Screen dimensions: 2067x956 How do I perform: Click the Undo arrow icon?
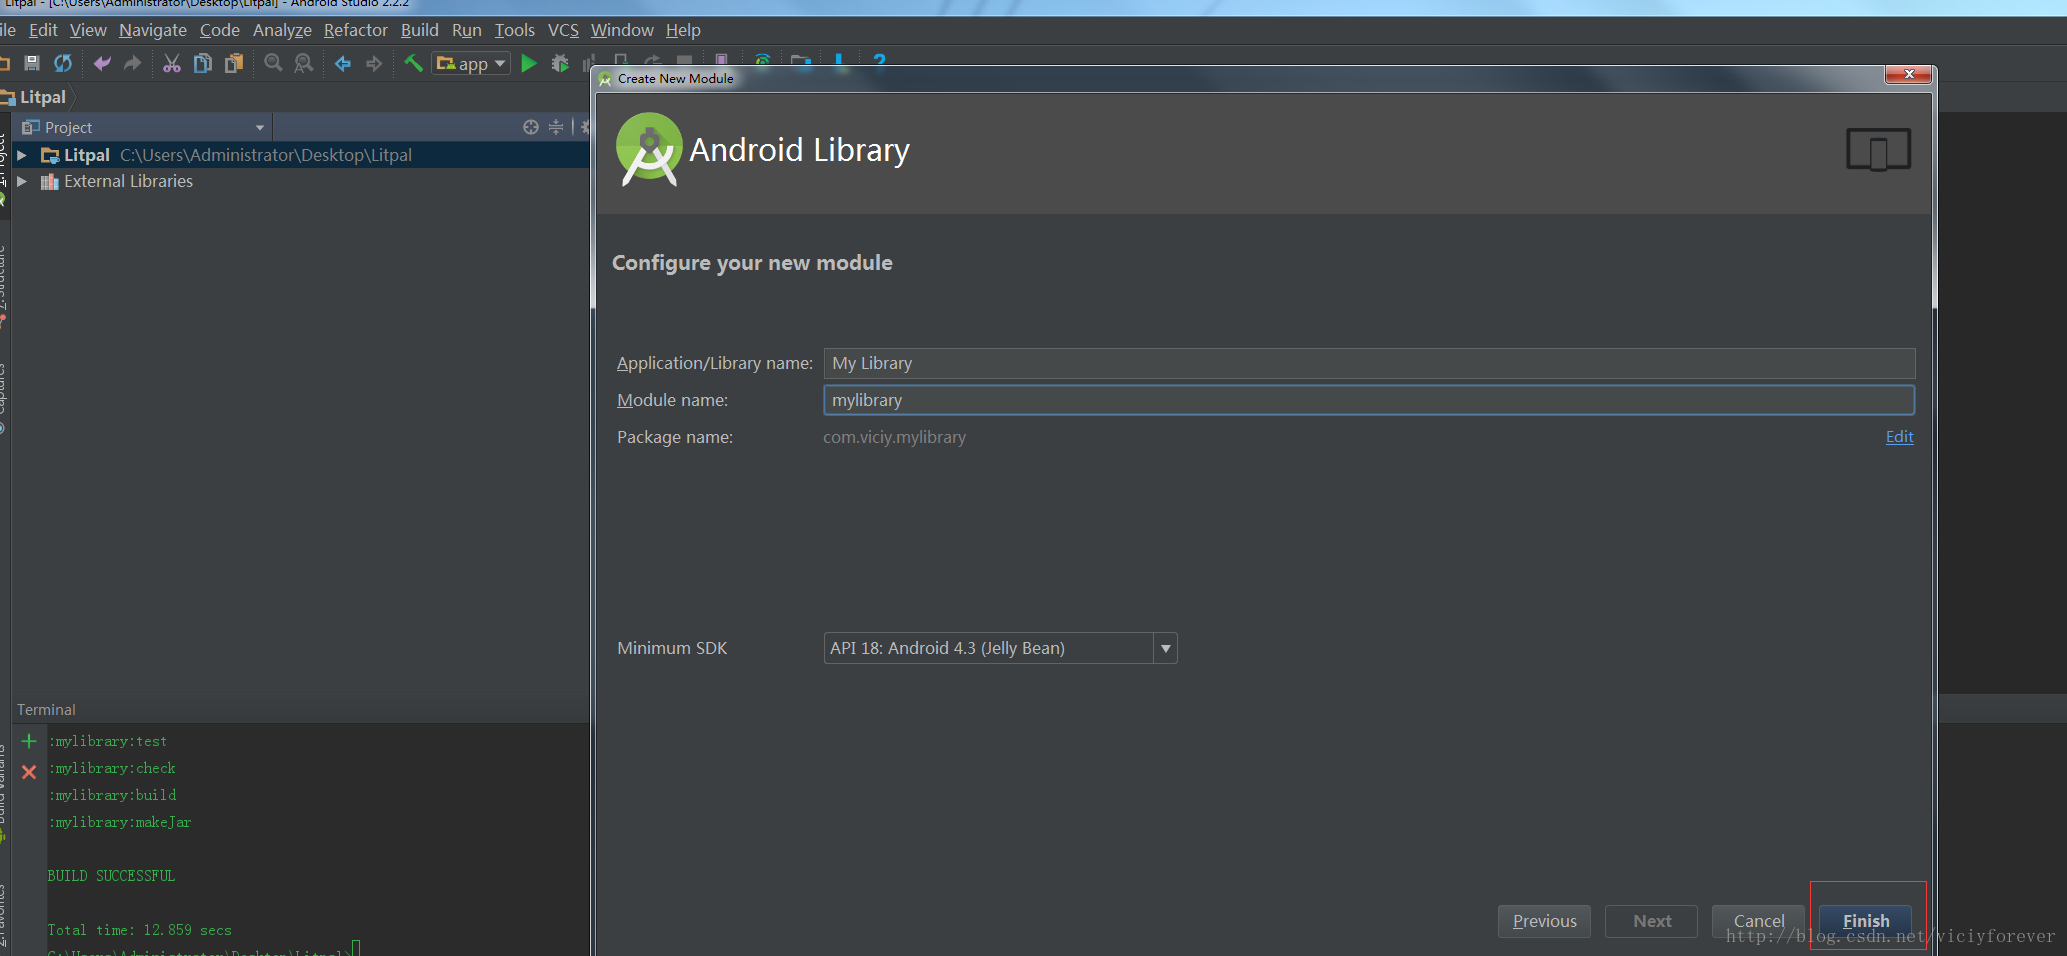[x=102, y=63]
